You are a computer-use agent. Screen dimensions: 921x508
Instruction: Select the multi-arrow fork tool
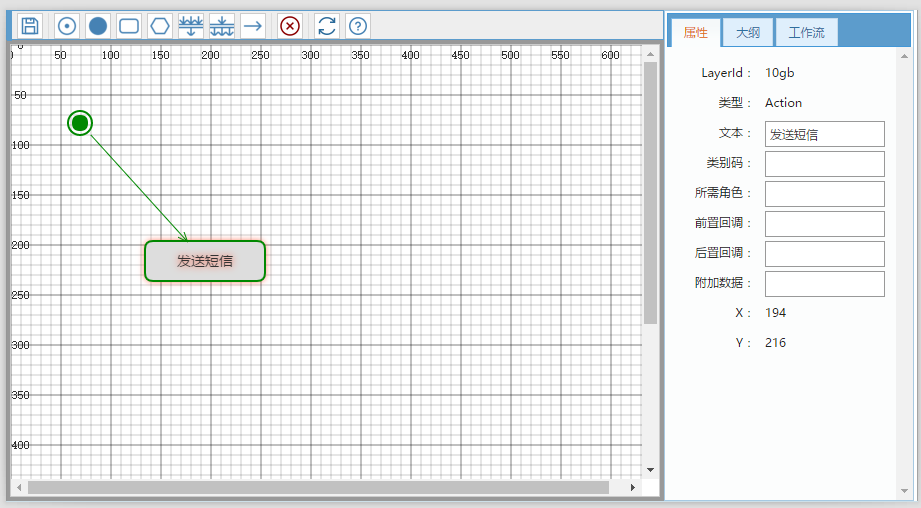coord(191,26)
